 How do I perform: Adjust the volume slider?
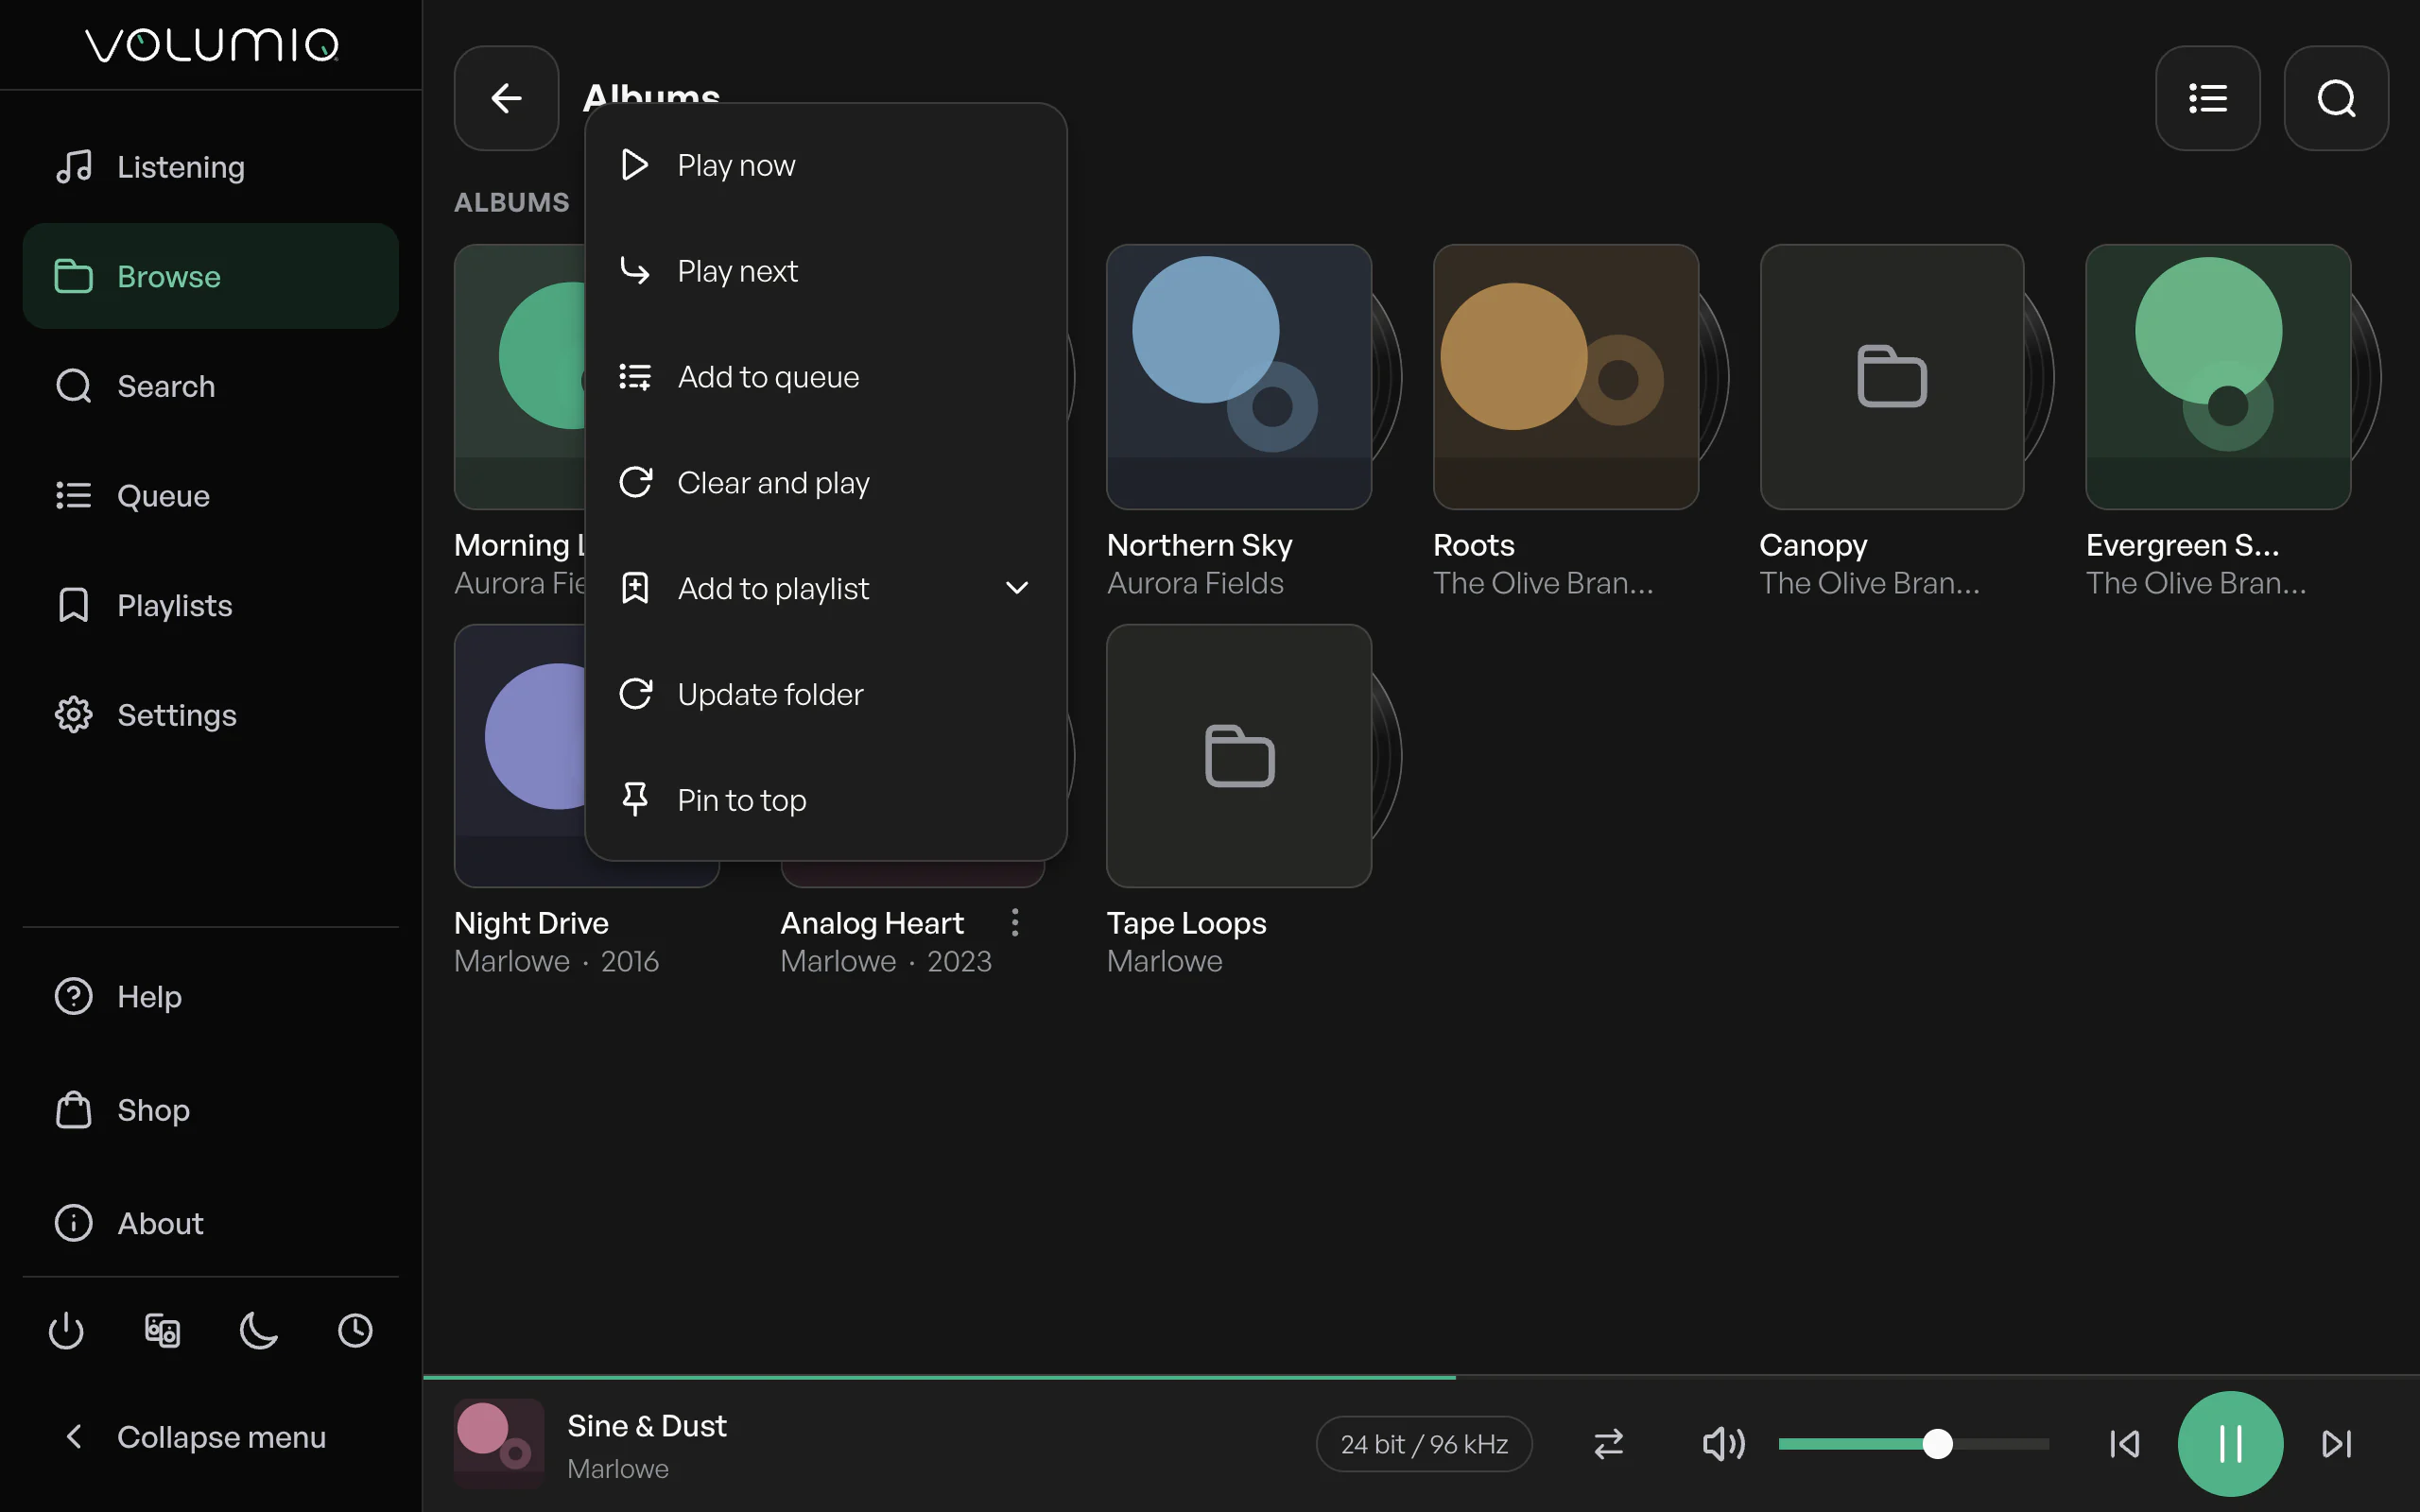coord(1913,1443)
